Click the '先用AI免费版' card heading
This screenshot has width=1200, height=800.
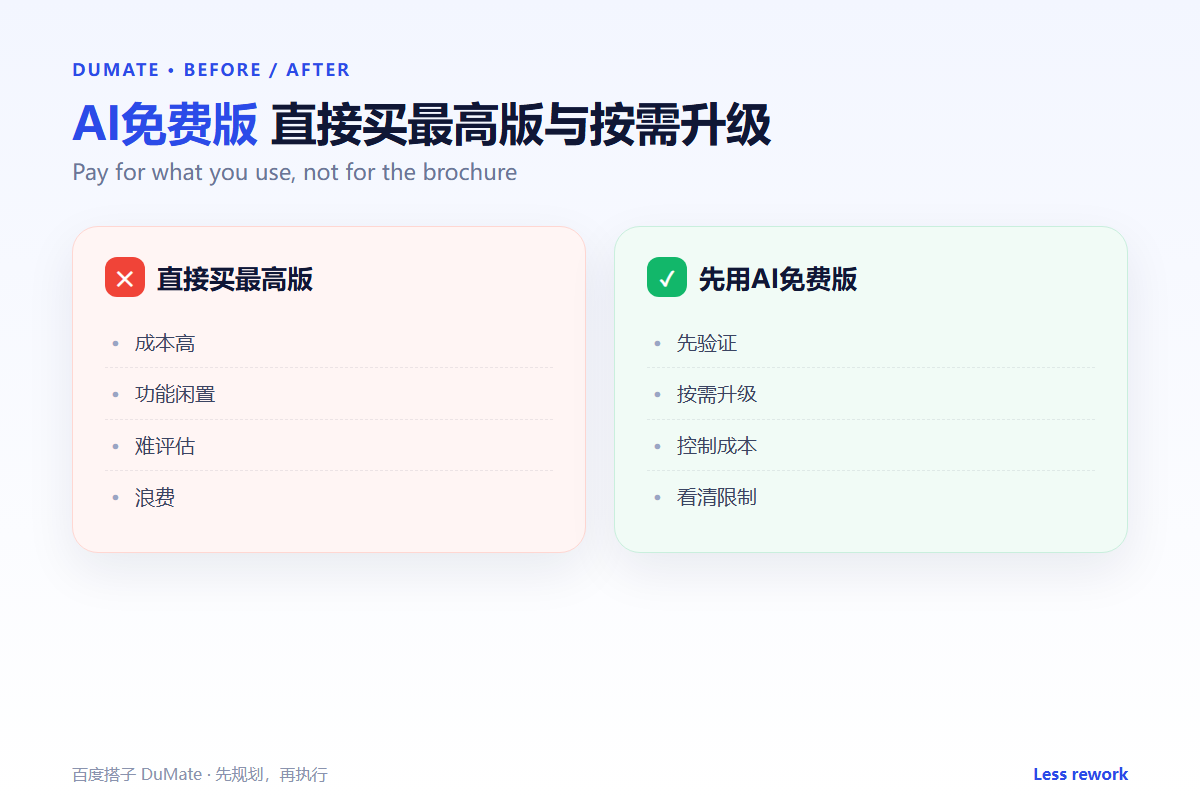777,279
